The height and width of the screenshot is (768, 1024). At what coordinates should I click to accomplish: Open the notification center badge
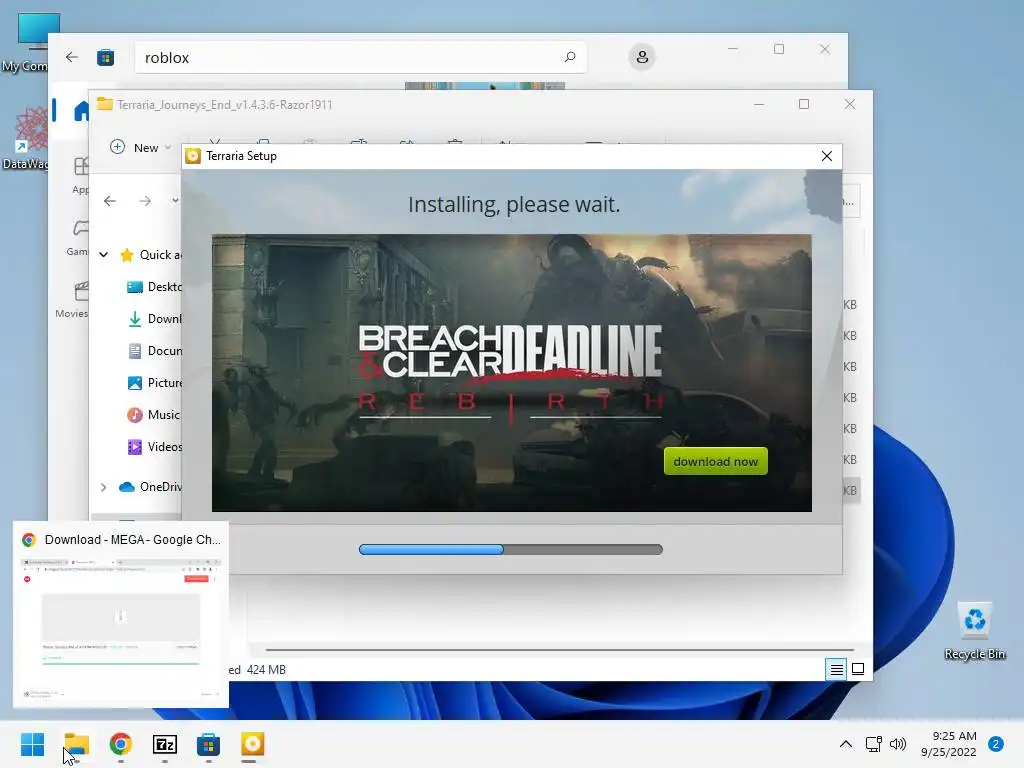pyautogui.click(x=996, y=744)
